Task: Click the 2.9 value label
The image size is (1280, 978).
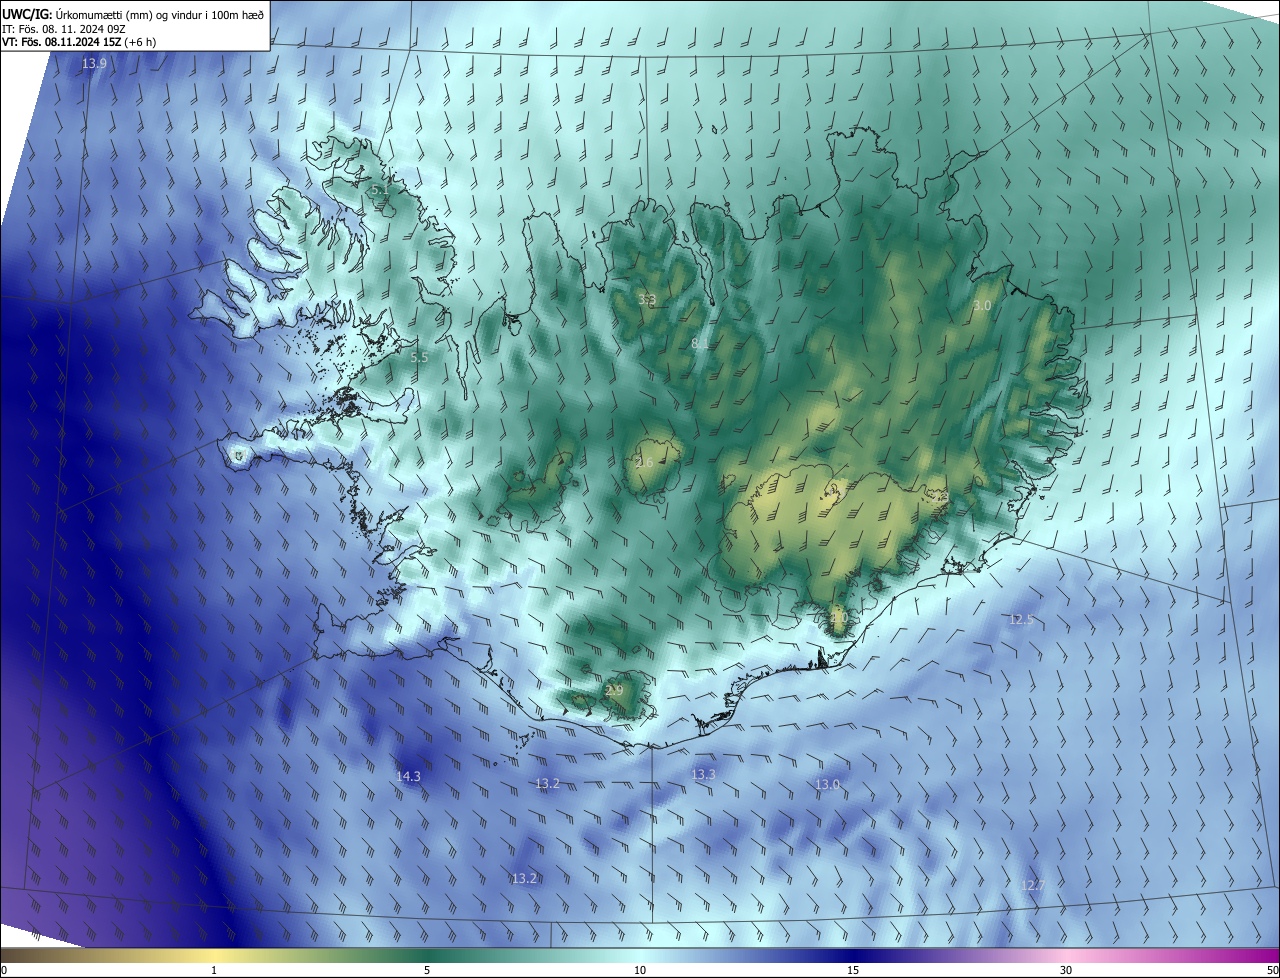Action: click(x=614, y=690)
